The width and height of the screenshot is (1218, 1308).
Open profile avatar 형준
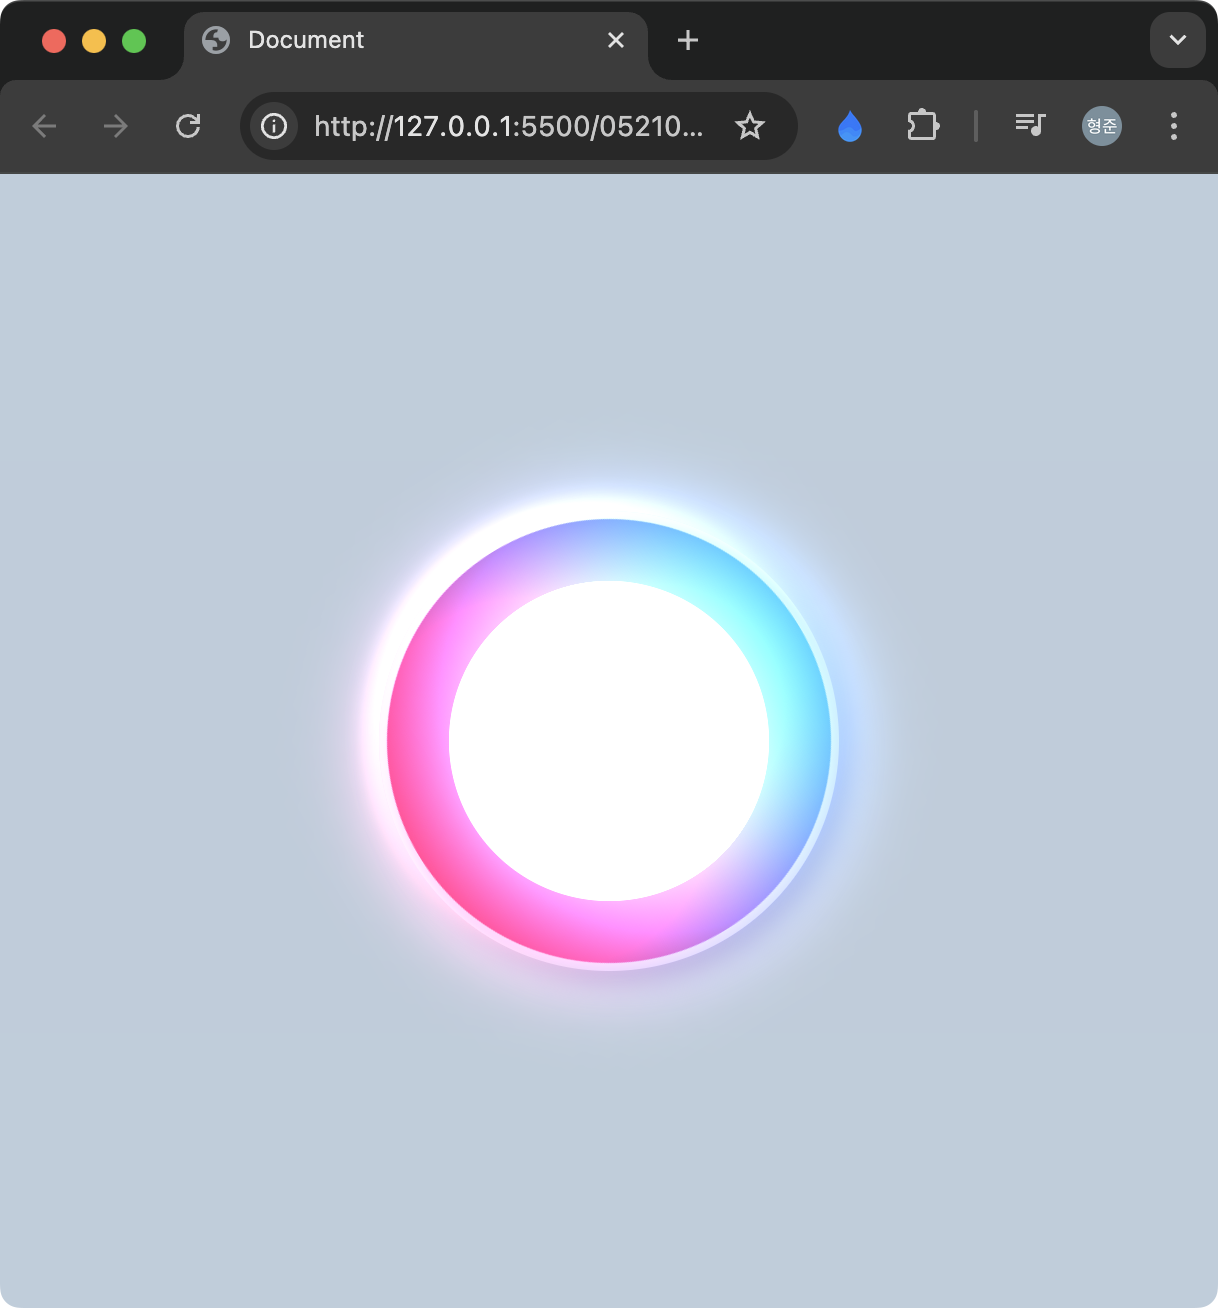pyautogui.click(x=1102, y=126)
